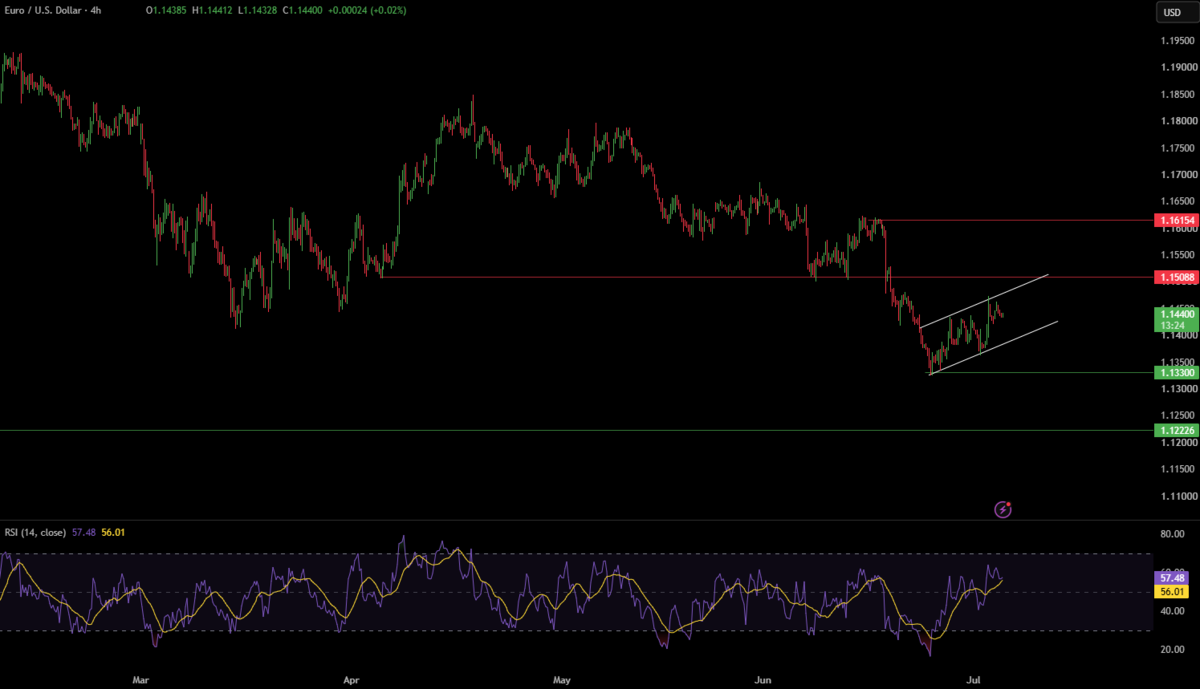This screenshot has height=689, width=1200.
Task: Select the upper white channel trendline
Action: point(984,299)
